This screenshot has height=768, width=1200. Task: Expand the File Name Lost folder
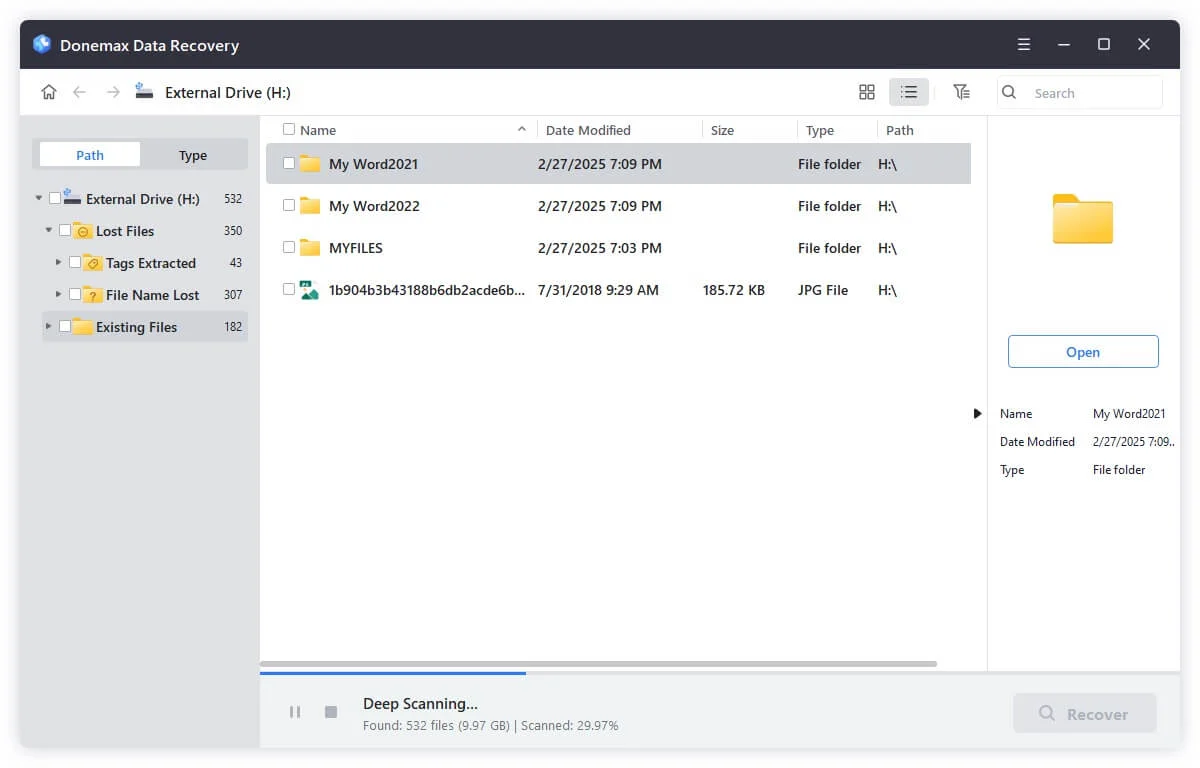pyautogui.click(x=59, y=295)
